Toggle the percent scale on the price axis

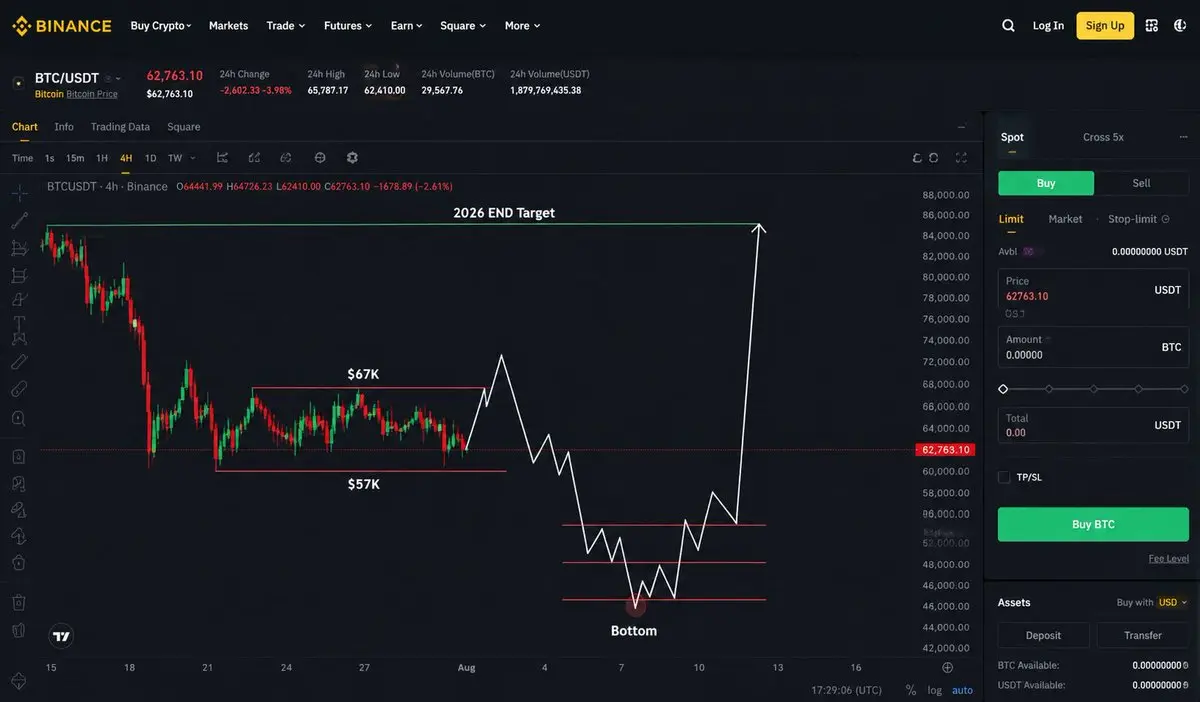point(911,690)
